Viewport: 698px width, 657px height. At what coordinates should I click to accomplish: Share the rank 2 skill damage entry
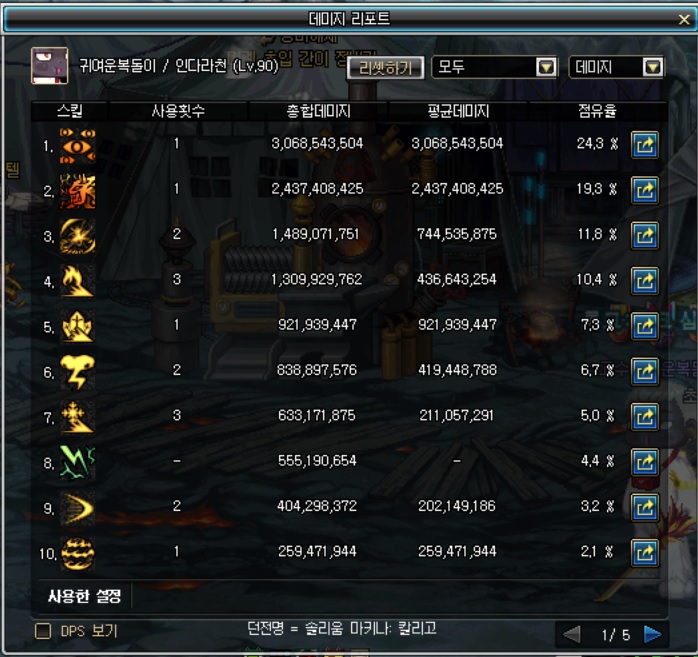(645, 190)
